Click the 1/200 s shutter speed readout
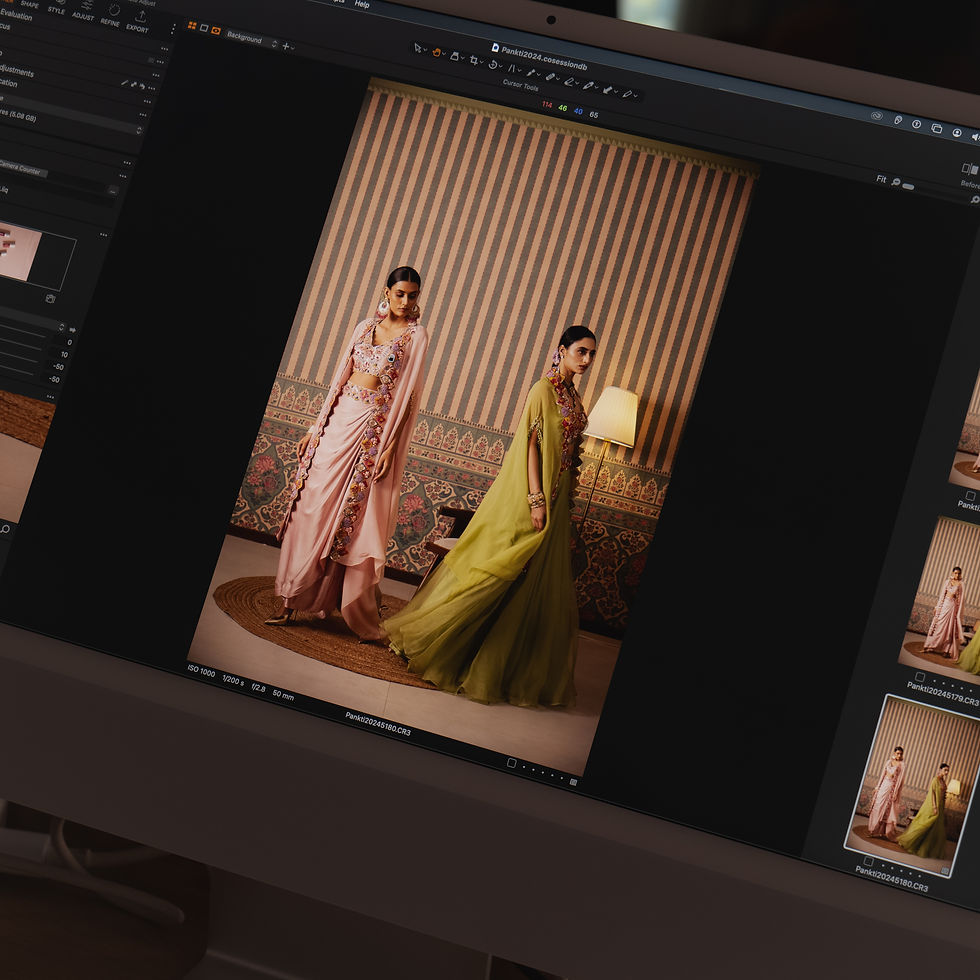Screen dimensions: 980x980 (233, 680)
